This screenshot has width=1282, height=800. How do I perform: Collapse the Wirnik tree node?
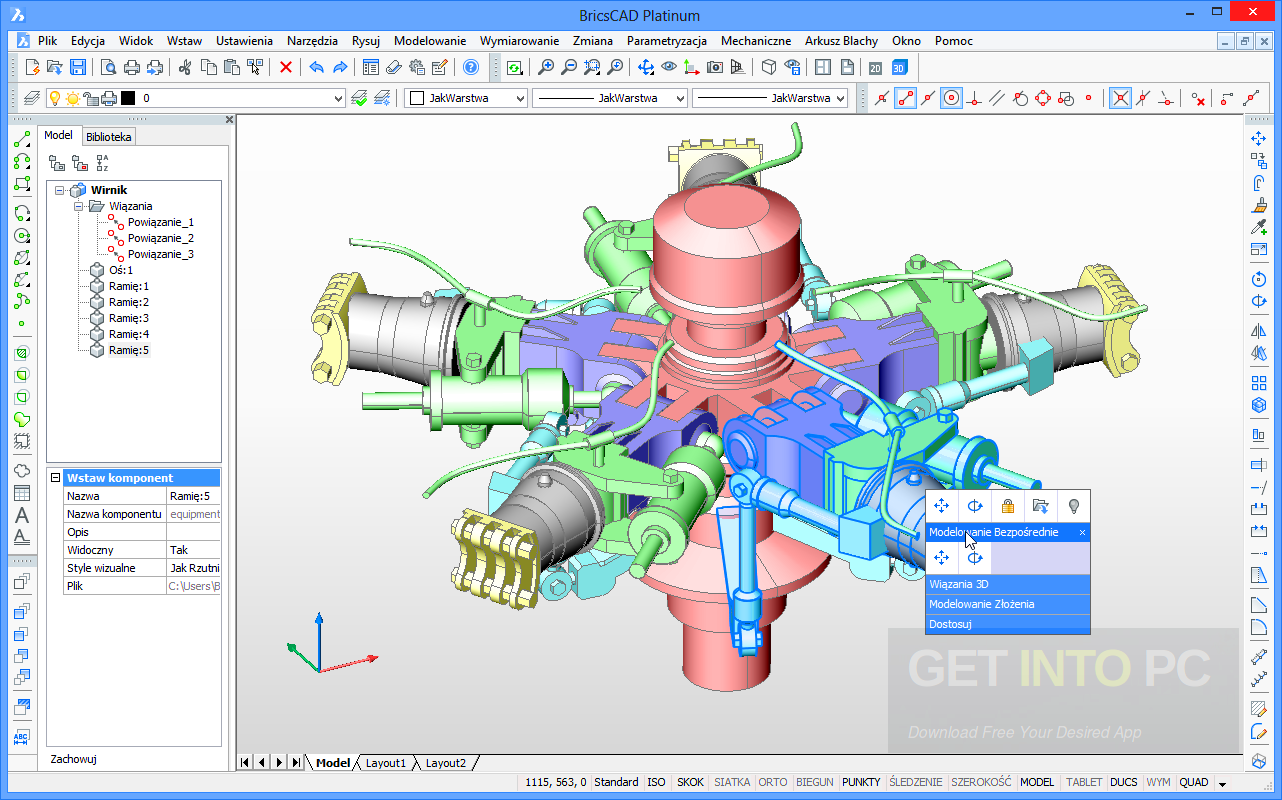click(x=60, y=190)
